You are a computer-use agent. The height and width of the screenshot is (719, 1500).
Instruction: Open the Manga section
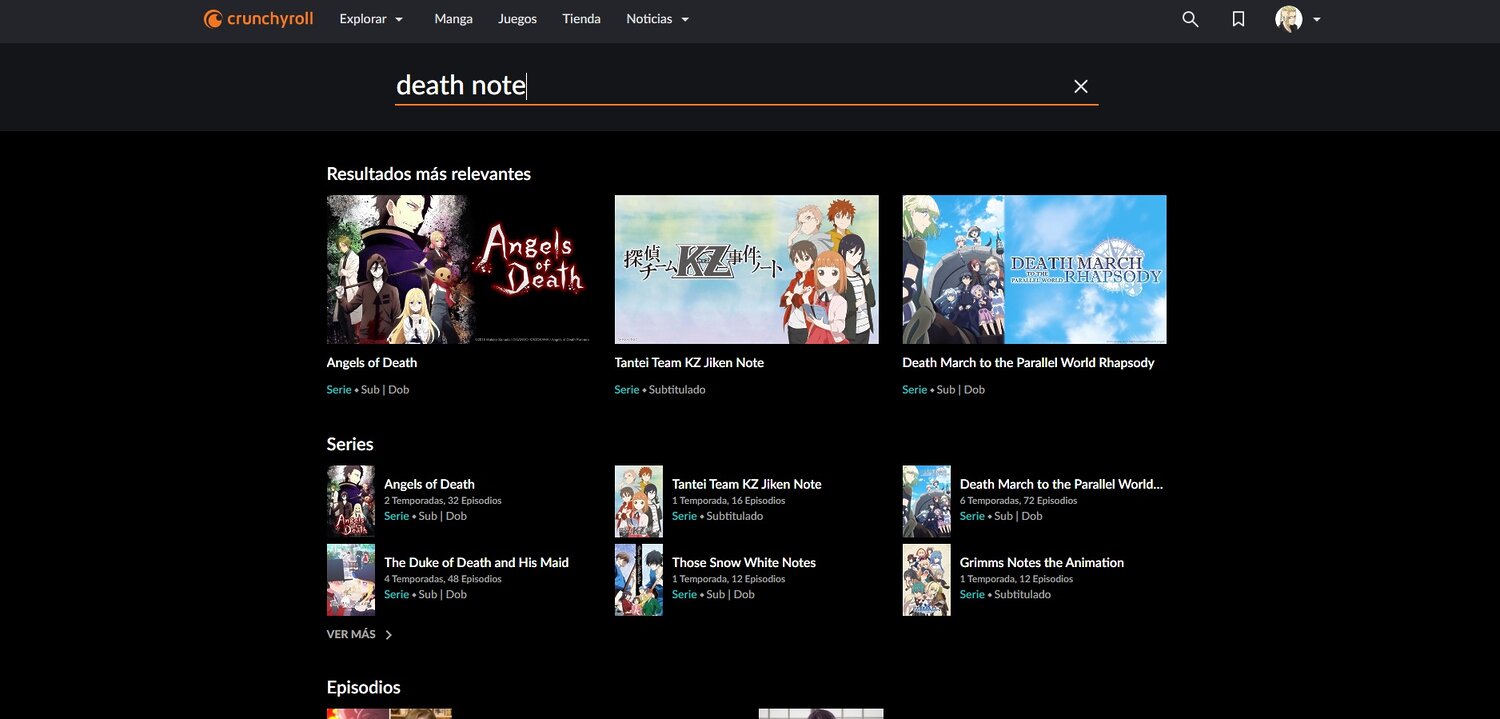pyautogui.click(x=453, y=18)
